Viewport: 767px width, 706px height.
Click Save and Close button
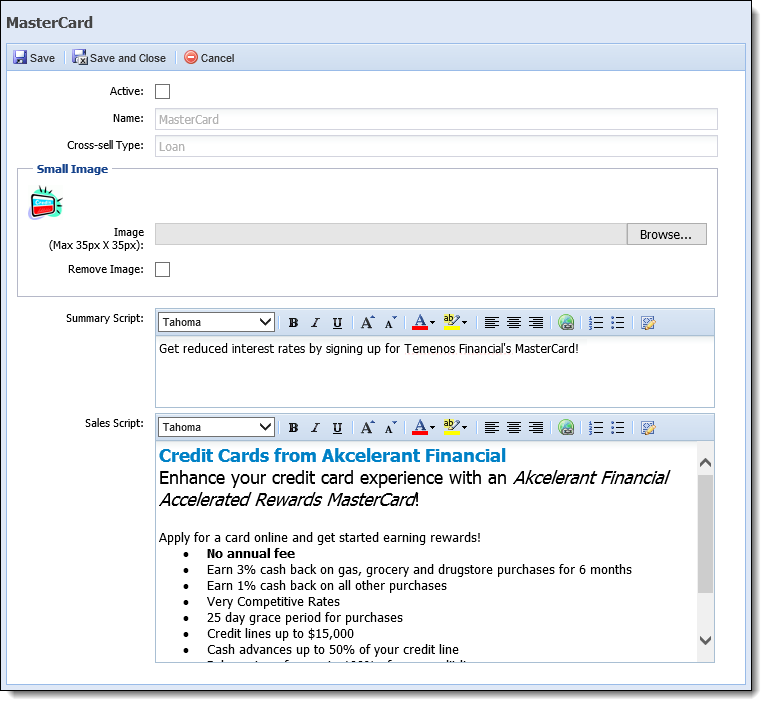(x=119, y=58)
